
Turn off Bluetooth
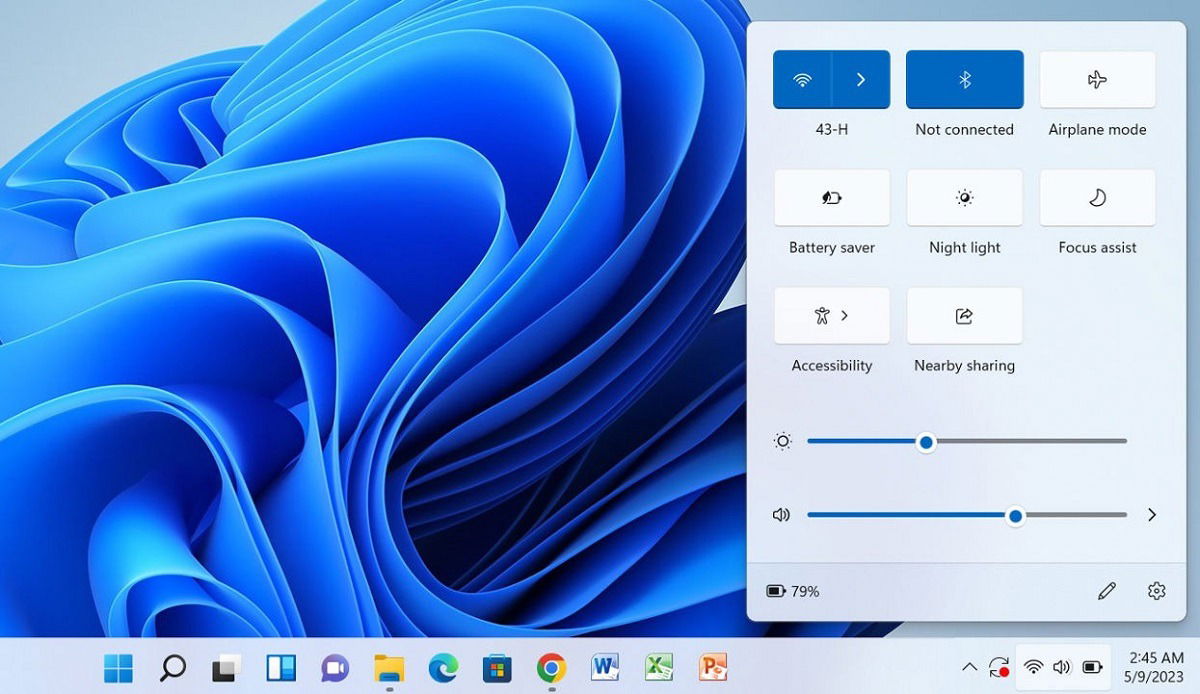point(964,79)
